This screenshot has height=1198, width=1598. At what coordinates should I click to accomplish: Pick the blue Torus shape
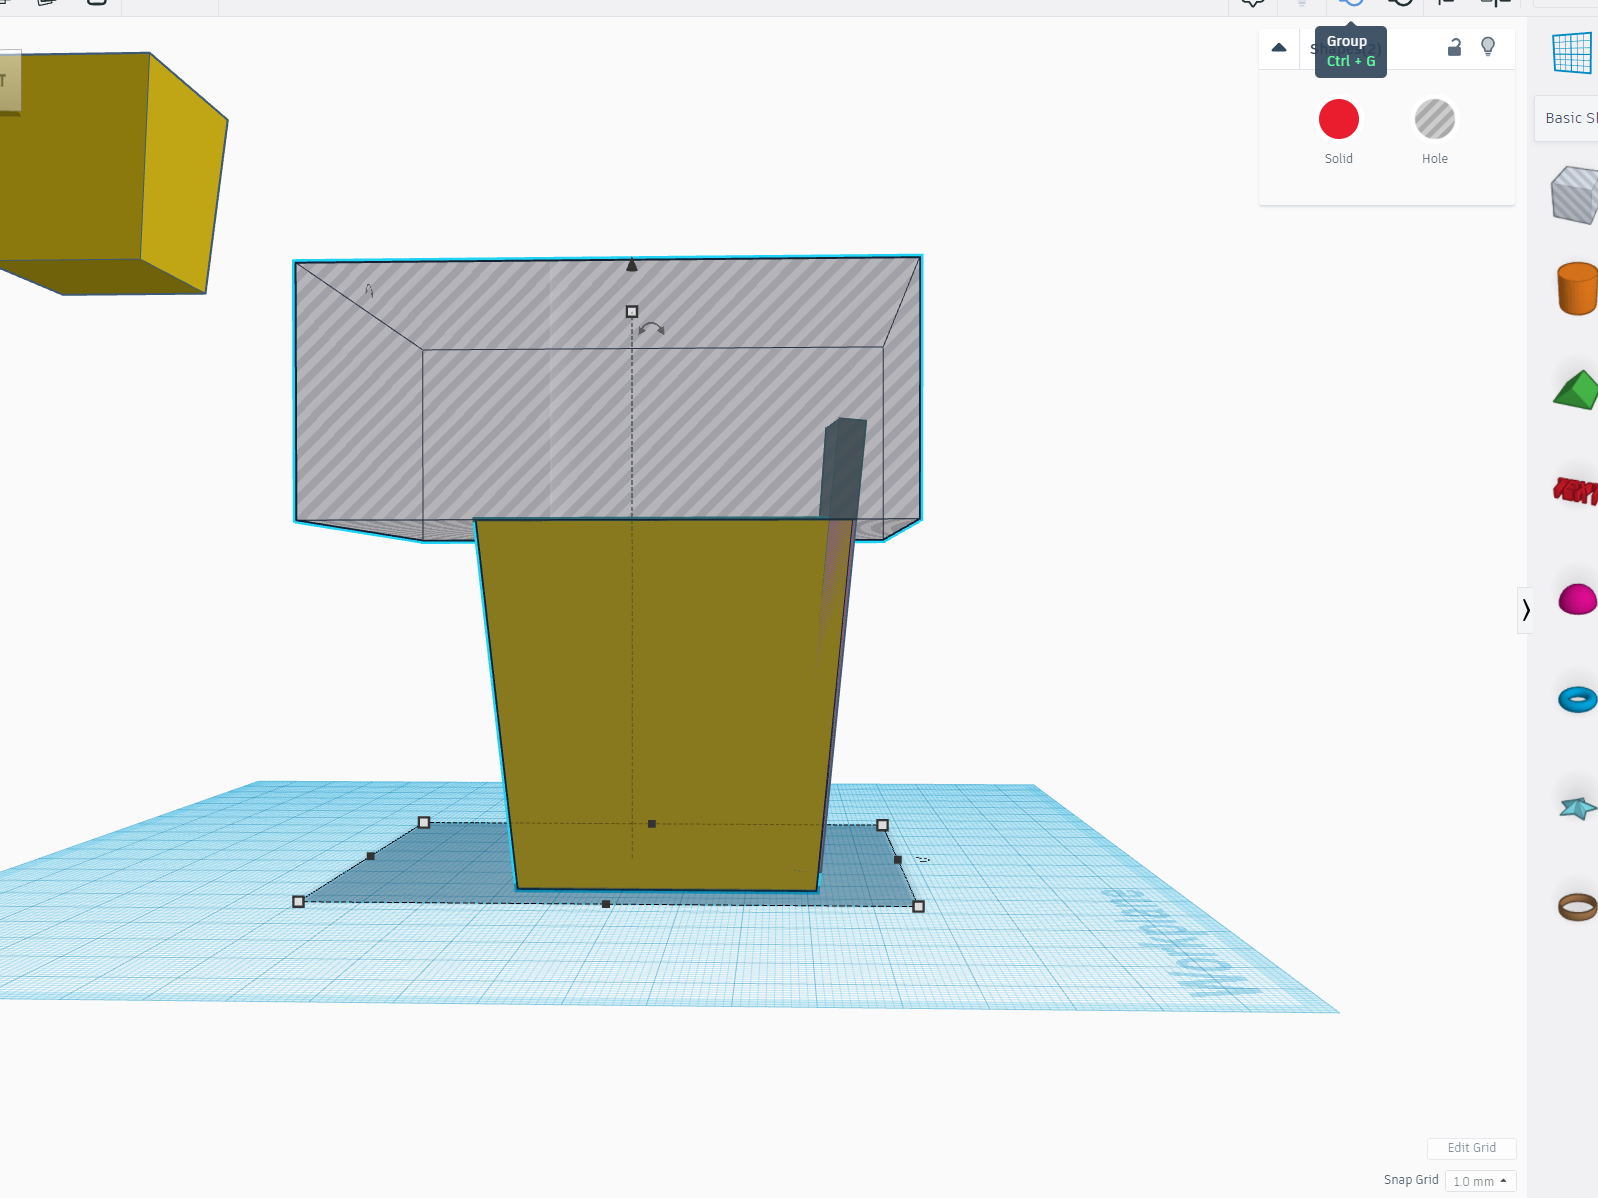(x=1577, y=699)
